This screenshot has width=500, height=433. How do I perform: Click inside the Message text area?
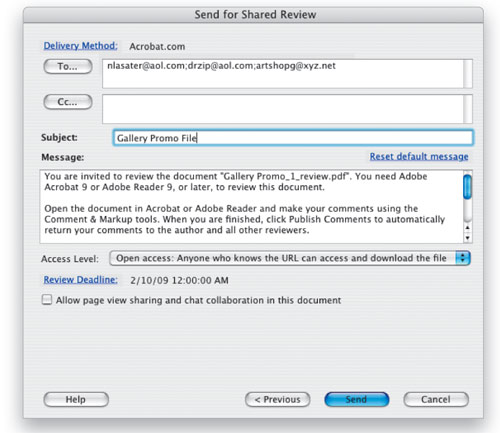(252, 207)
